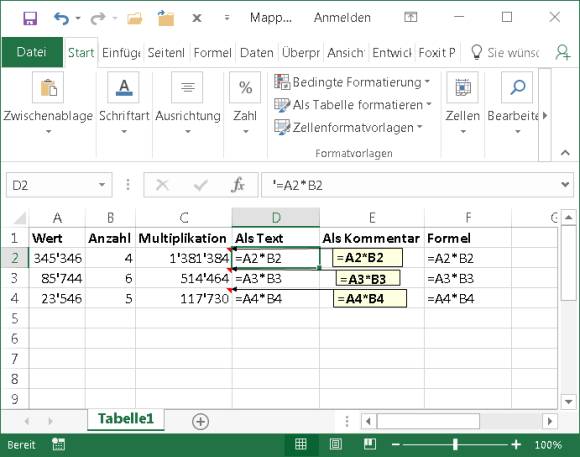Switch to normal grid view
The width and height of the screenshot is (580, 457).
click(x=300, y=444)
